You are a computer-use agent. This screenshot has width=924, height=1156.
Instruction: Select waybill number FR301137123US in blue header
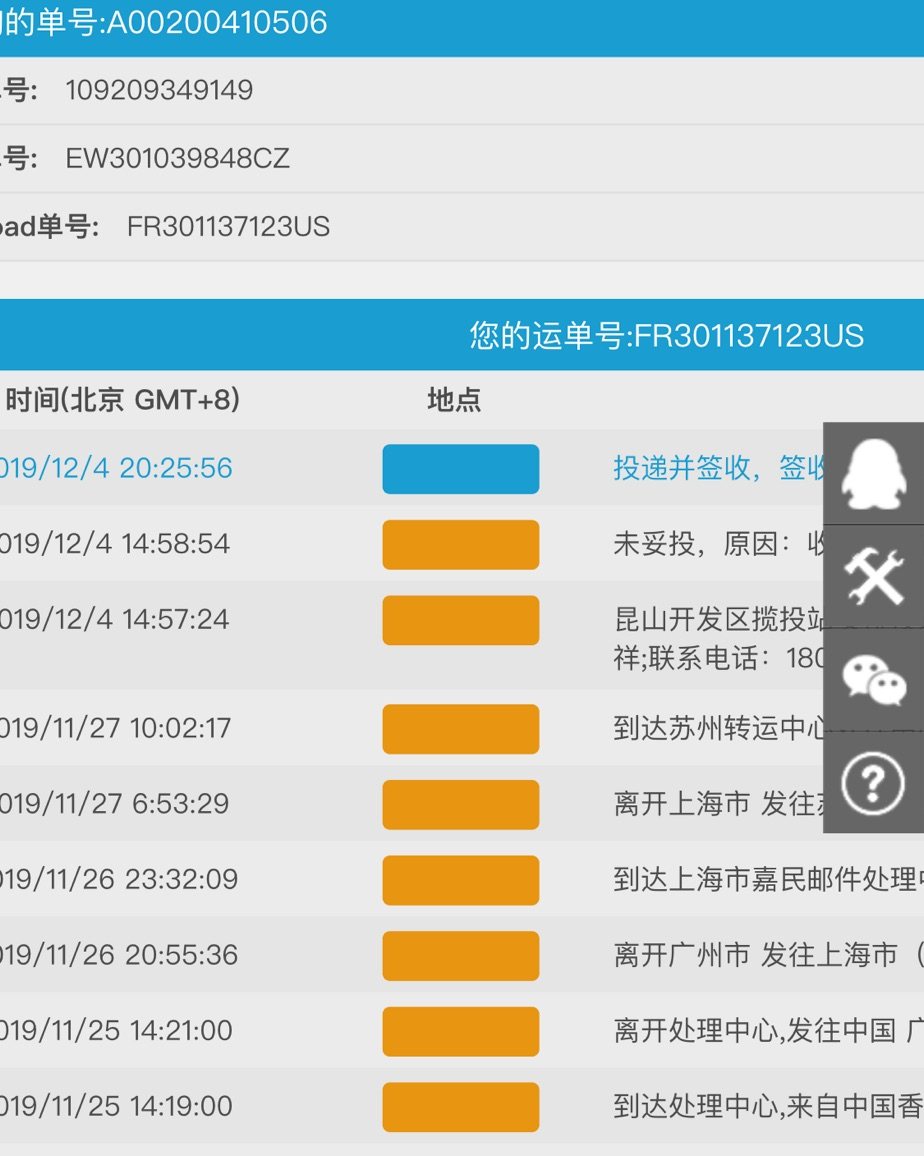pos(668,336)
